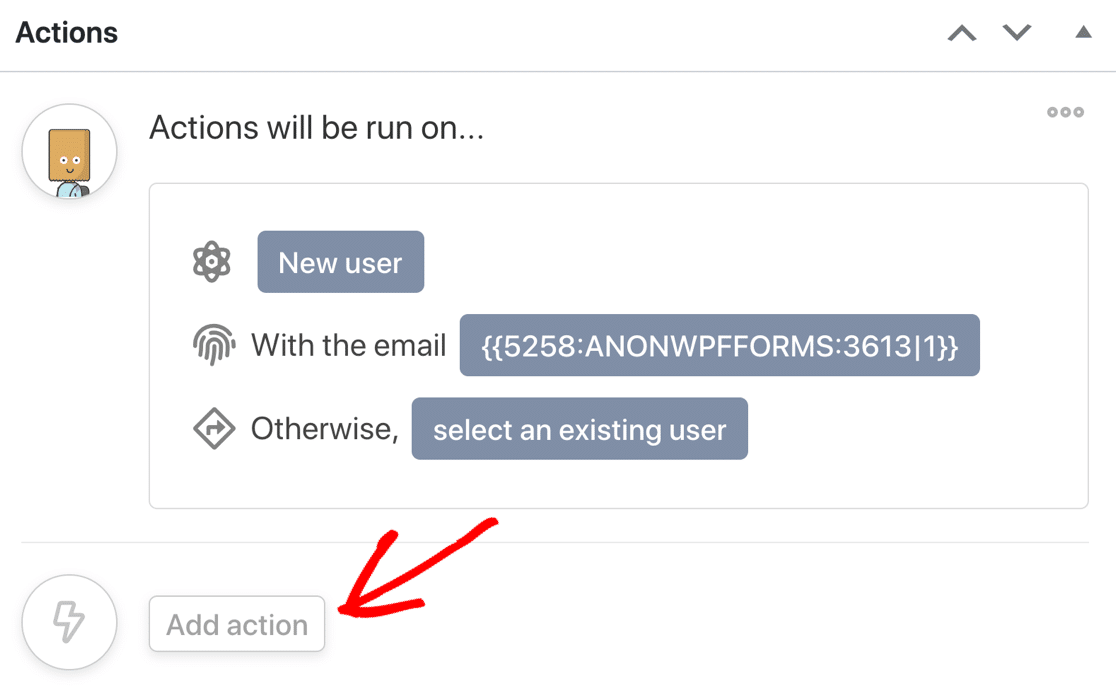Click the 'With the email' label
This screenshot has height=696, width=1116.
[x=348, y=346]
